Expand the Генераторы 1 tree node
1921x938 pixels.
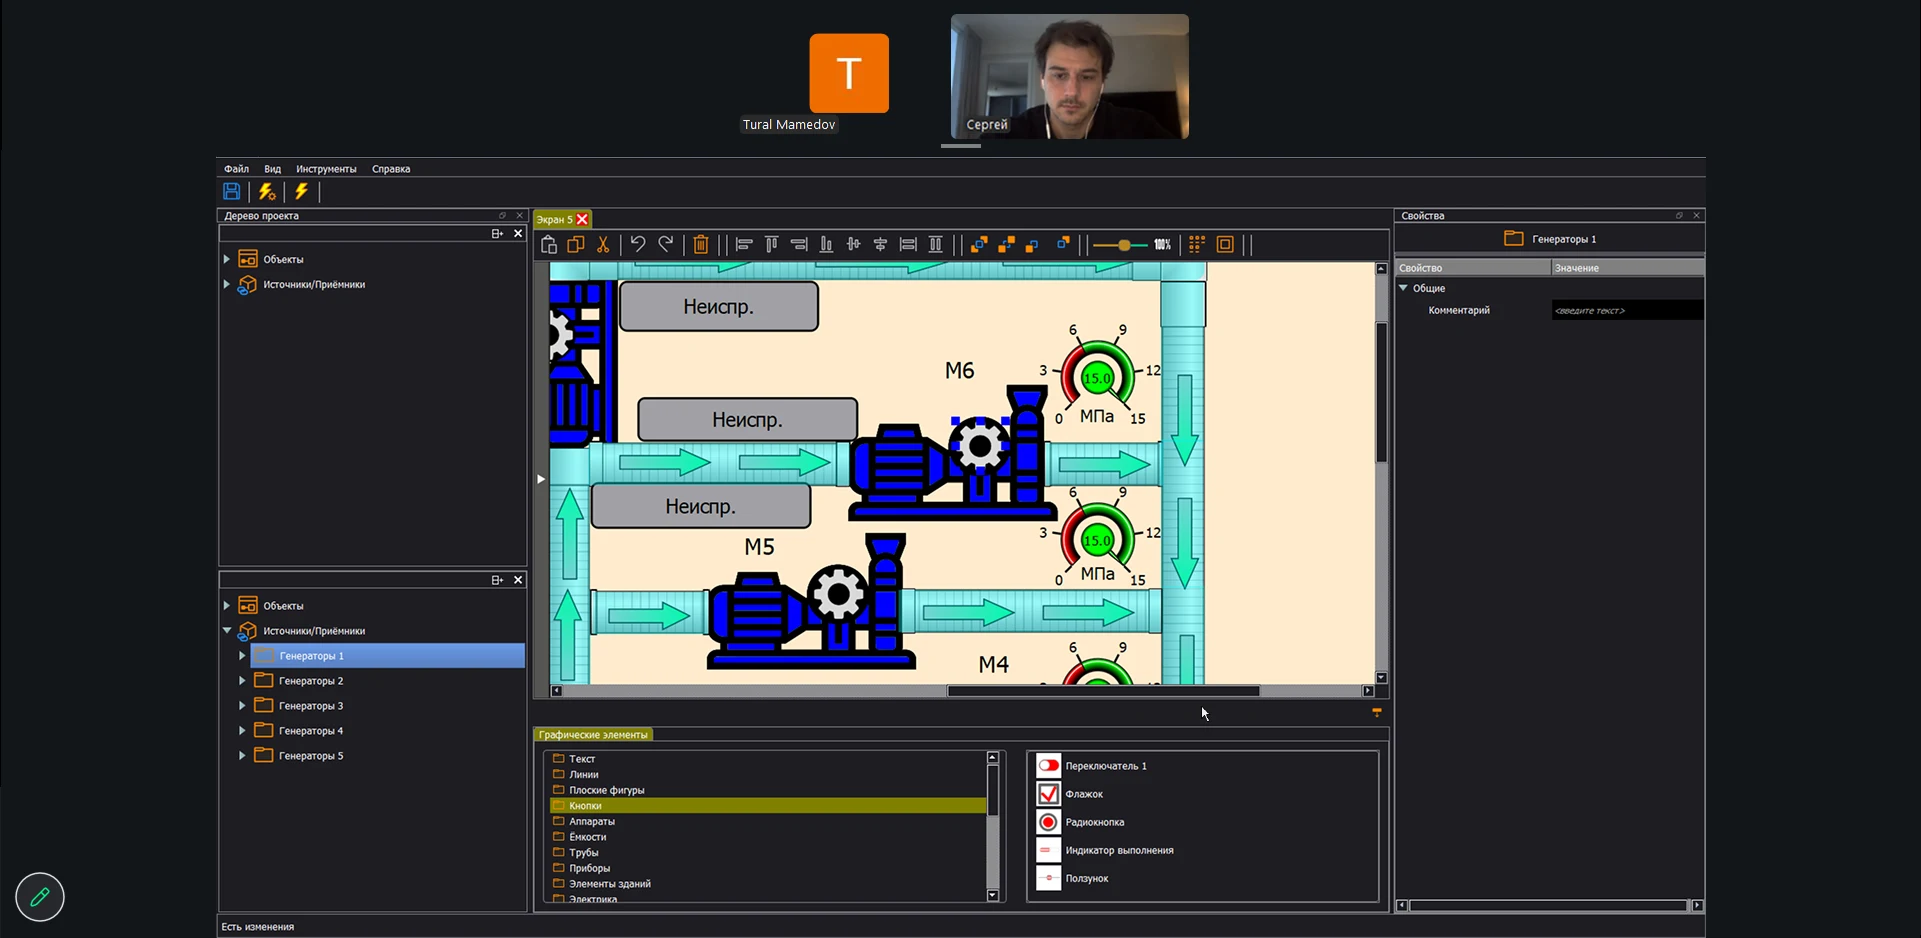[x=242, y=656]
